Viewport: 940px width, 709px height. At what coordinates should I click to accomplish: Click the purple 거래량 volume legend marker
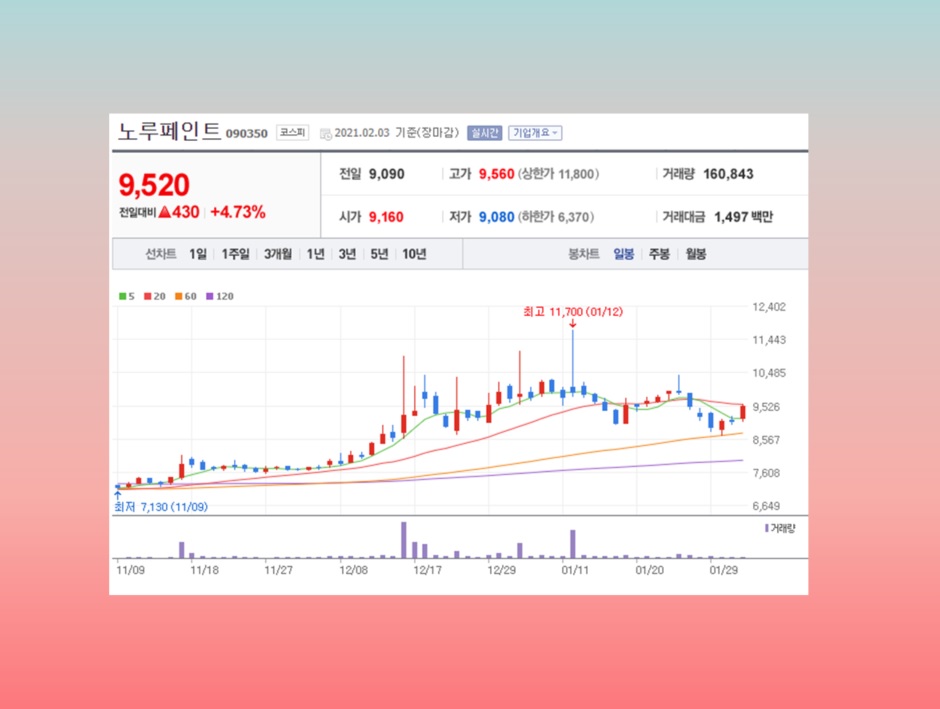tap(767, 528)
